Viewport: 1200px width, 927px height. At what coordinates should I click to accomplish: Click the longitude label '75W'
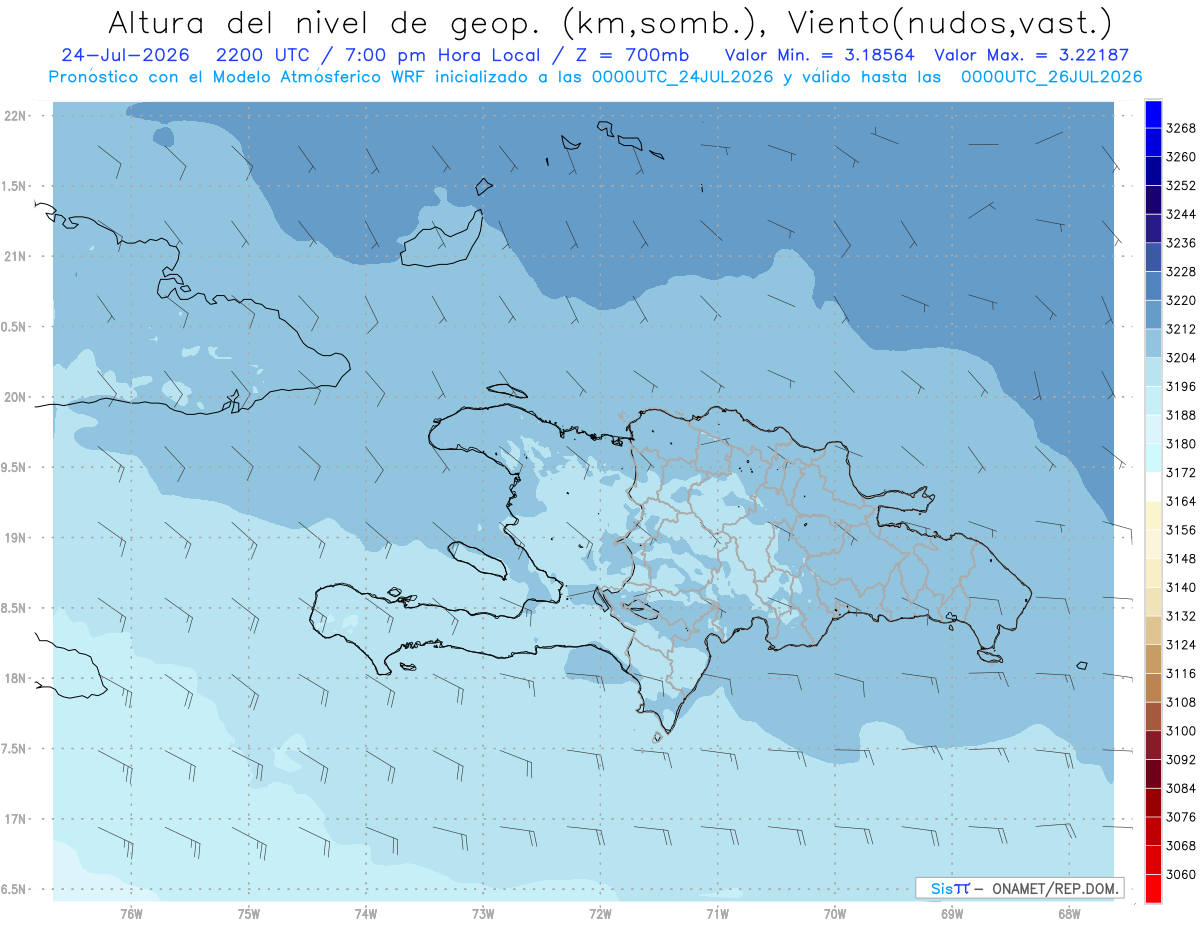click(x=249, y=914)
